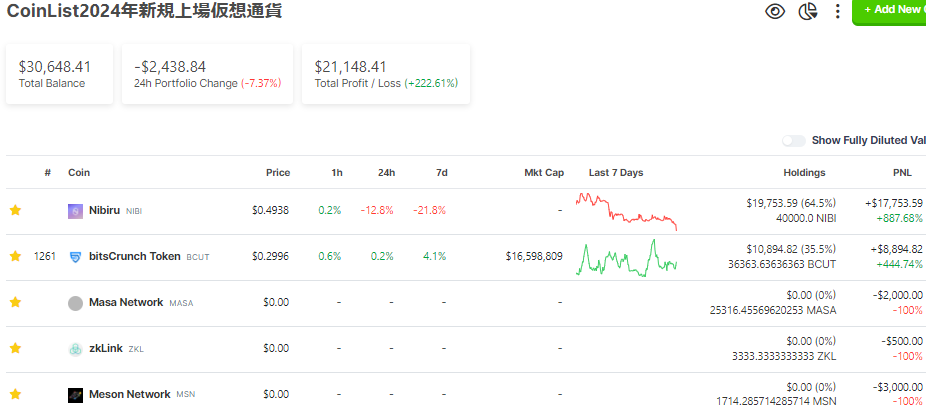Viewport: 926px width, 417px height.
Task: Click the Meson Network logo
Action: tap(76, 395)
